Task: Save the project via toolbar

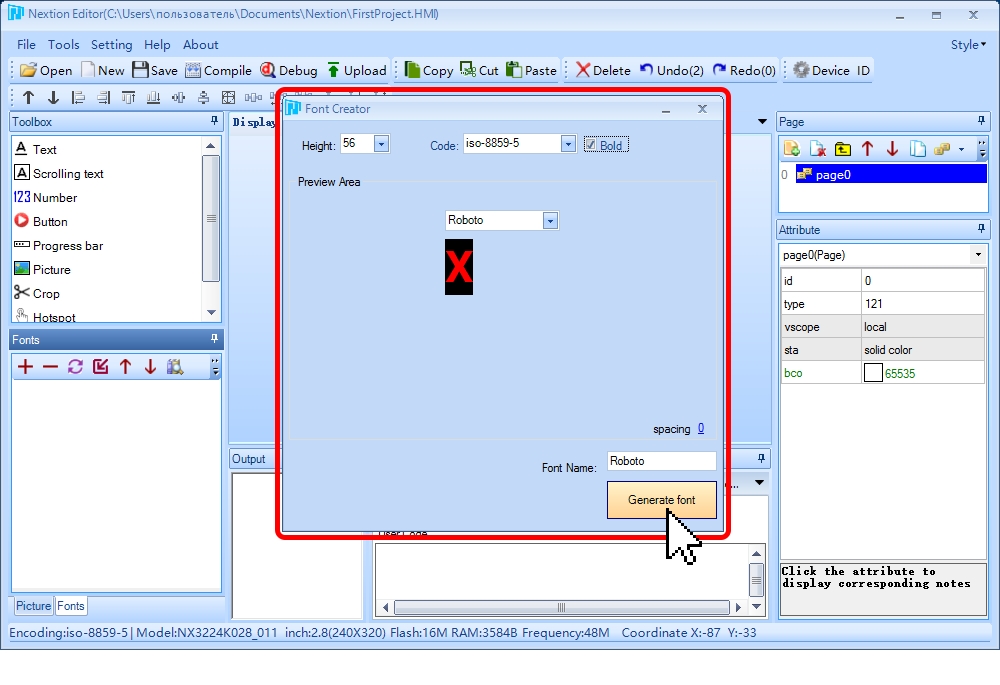Action: pyautogui.click(x=155, y=70)
